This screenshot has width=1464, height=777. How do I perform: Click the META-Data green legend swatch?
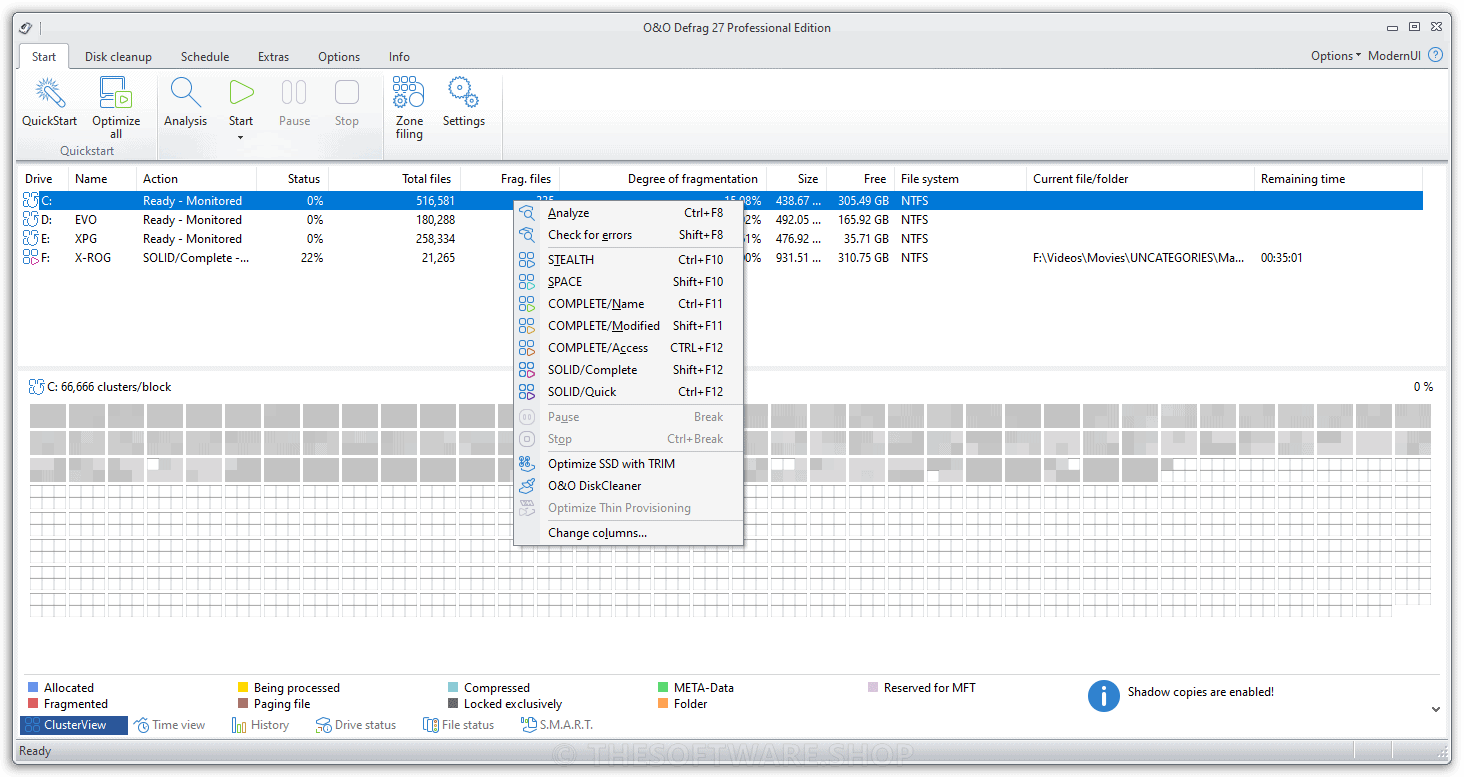coord(663,688)
